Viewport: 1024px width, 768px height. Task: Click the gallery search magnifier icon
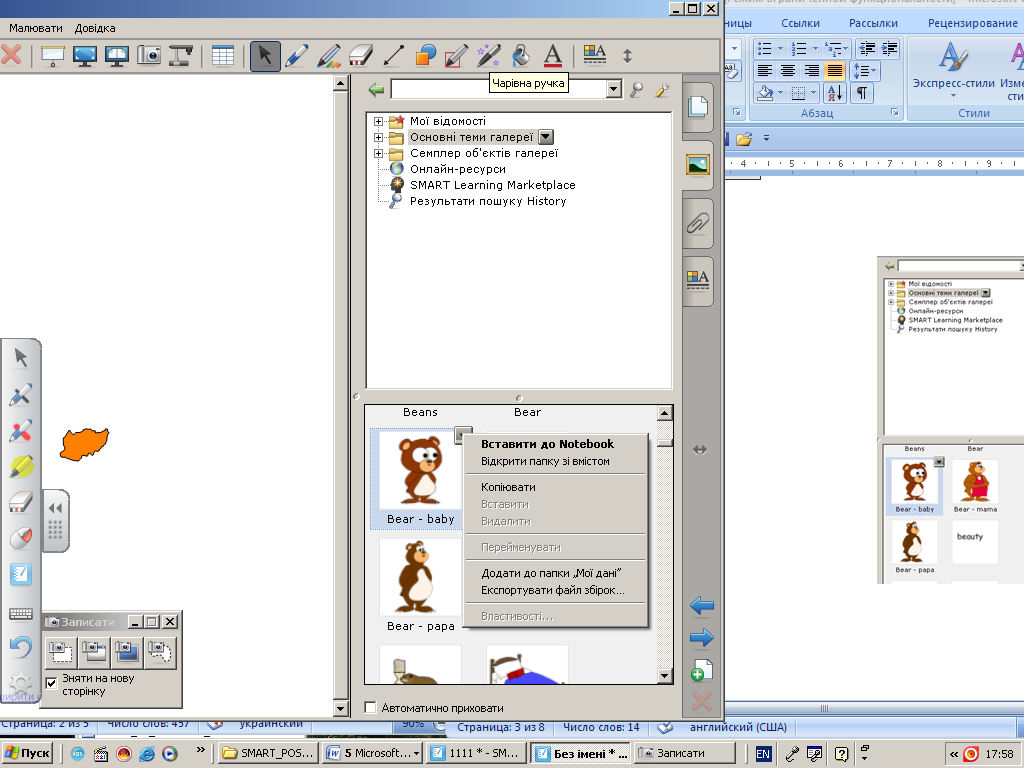click(x=637, y=89)
